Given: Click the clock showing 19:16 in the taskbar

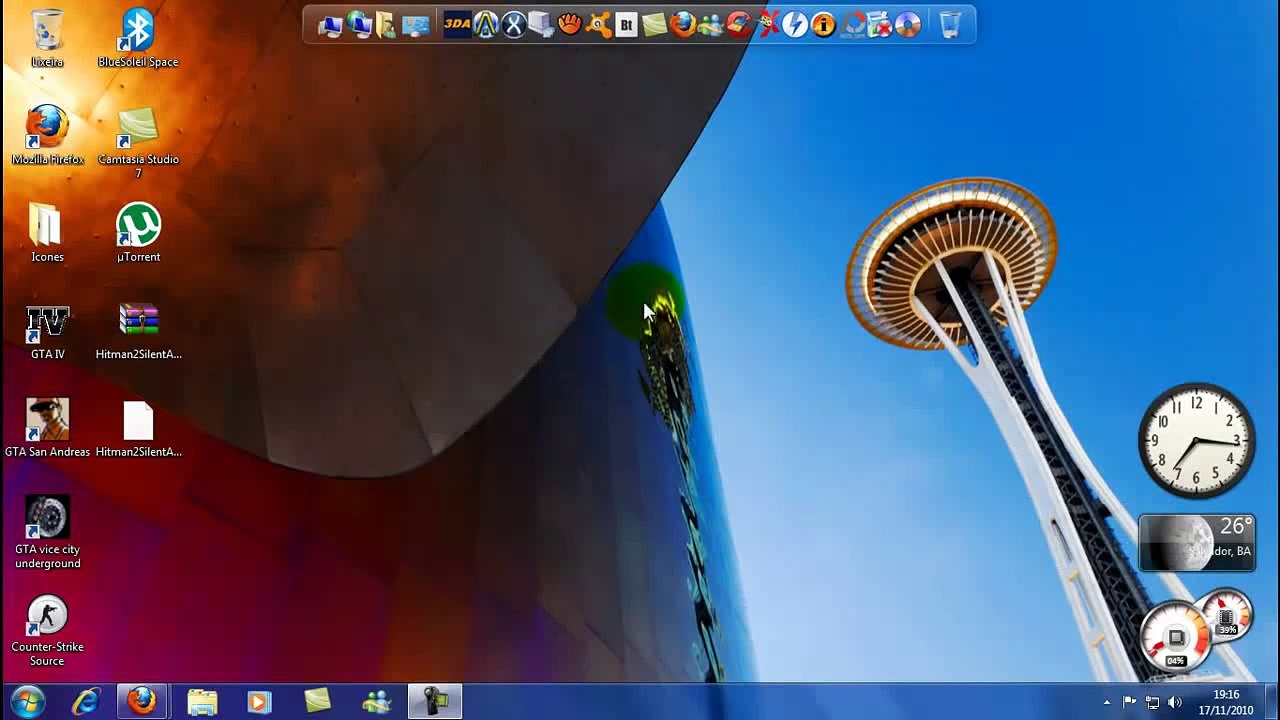Looking at the screenshot, I should 1226,702.
